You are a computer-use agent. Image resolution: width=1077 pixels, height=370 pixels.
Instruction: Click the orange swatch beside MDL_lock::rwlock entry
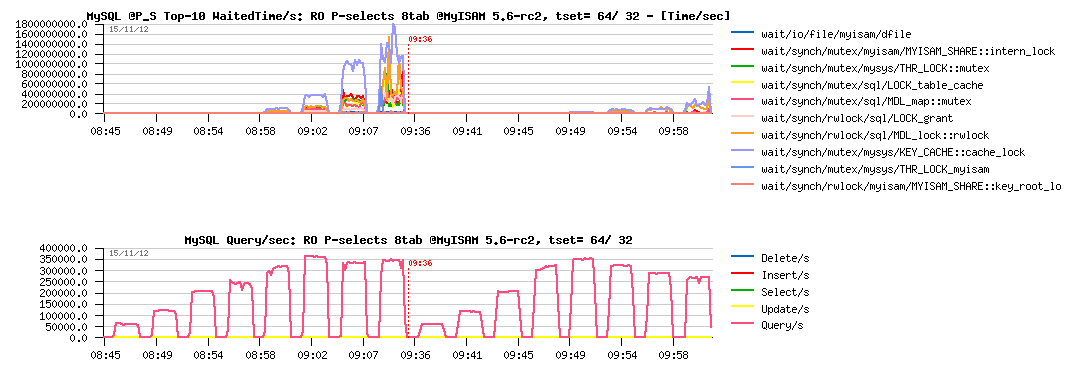pos(742,135)
